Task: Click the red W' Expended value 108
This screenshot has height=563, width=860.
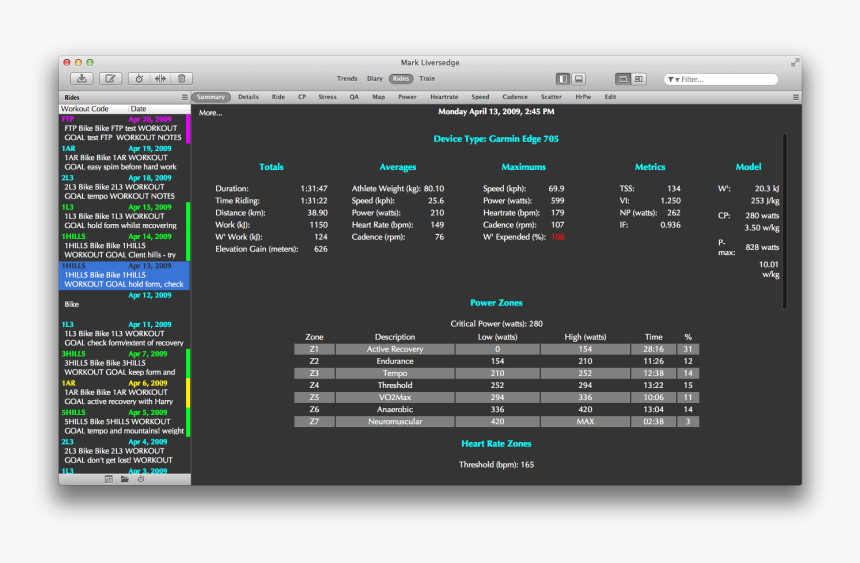Action: point(558,237)
